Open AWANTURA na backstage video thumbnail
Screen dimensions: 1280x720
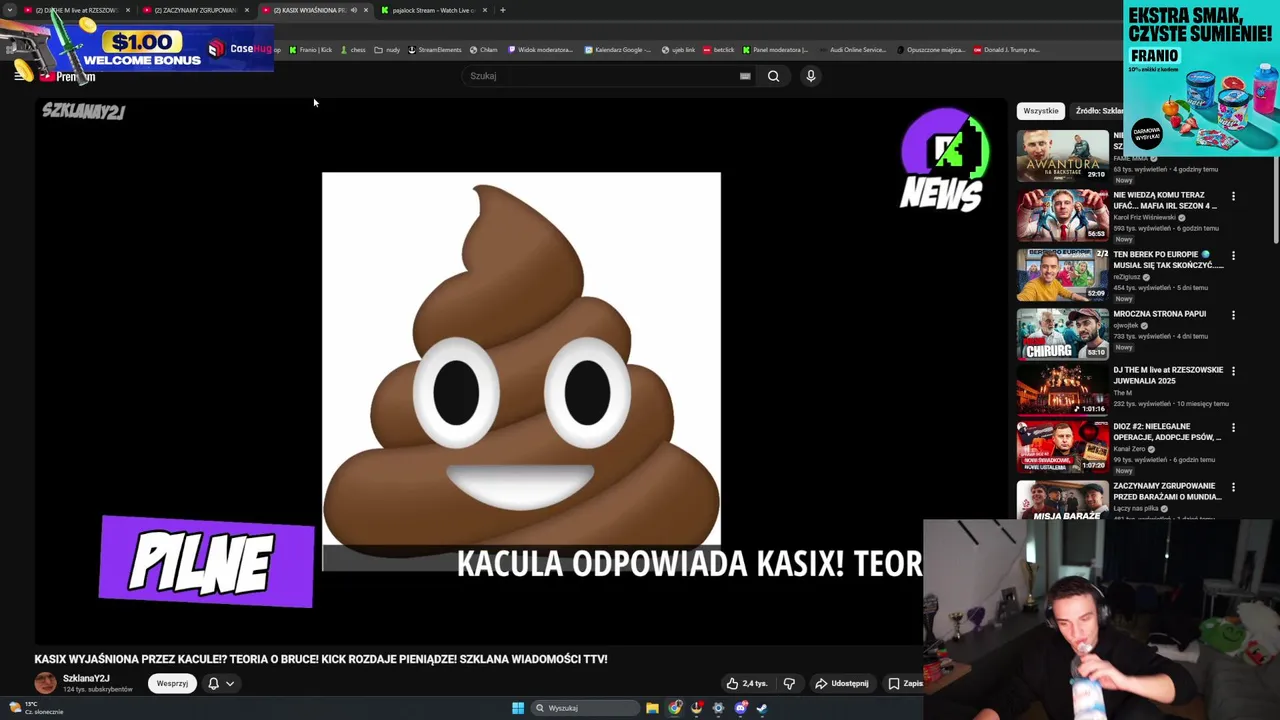[x=1063, y=156]
